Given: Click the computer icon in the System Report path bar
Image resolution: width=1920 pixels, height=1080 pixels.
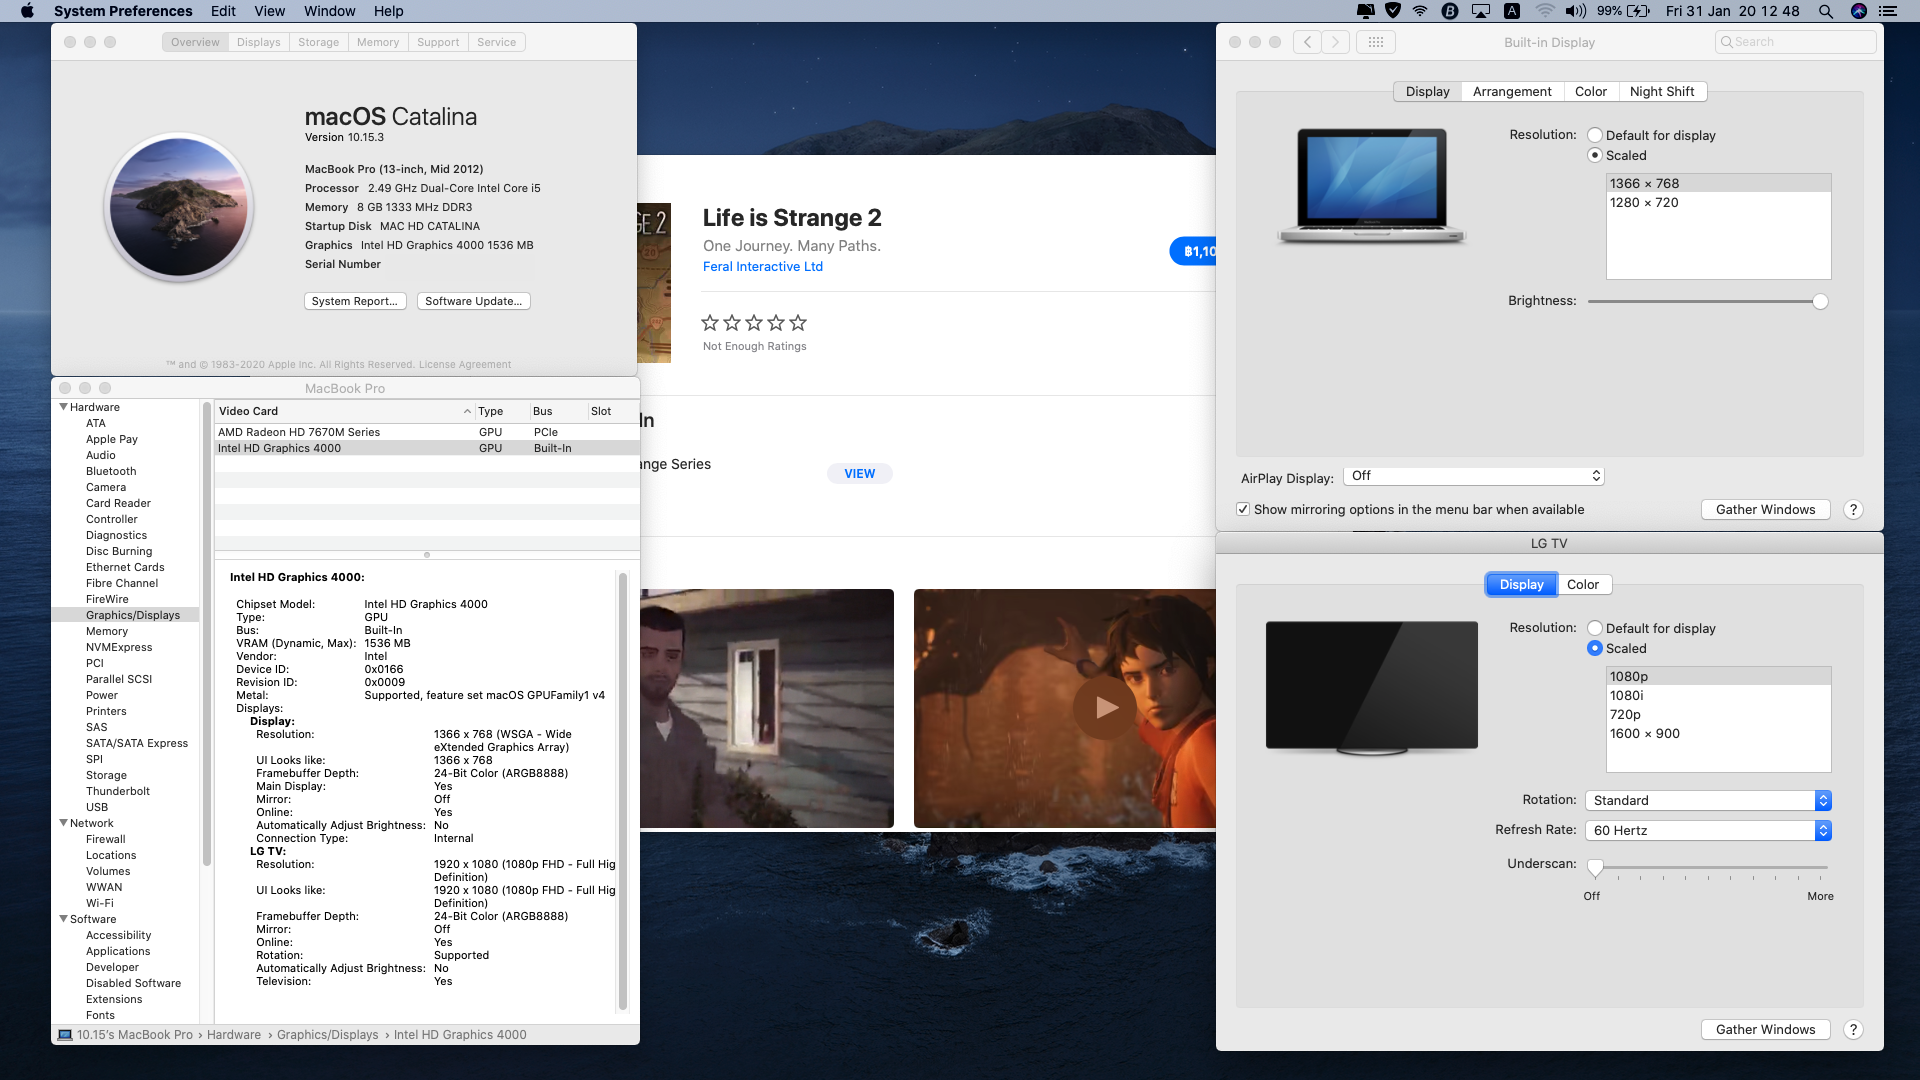Looking at the screenshot, I should click(x=65, y=1035).
